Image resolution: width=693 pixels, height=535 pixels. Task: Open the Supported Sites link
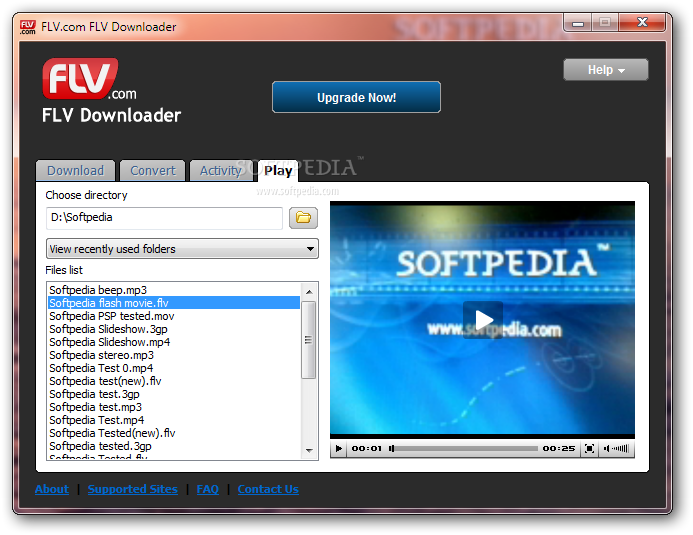[x=133, y=489]
